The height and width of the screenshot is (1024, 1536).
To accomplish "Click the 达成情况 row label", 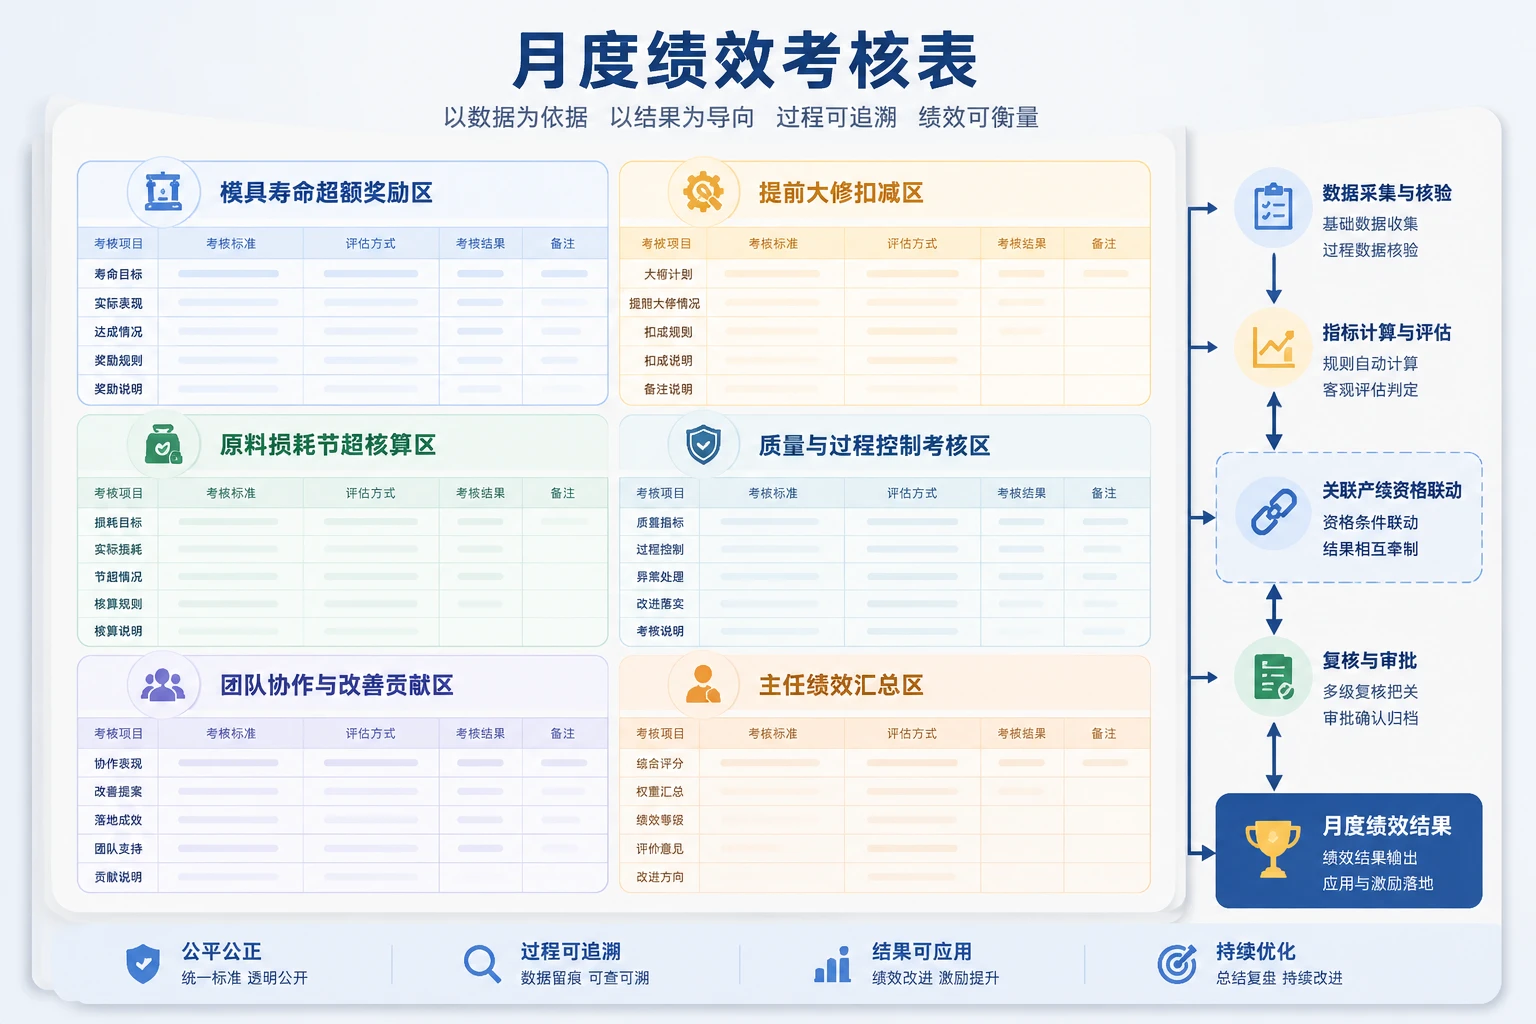I will [118, 332].
